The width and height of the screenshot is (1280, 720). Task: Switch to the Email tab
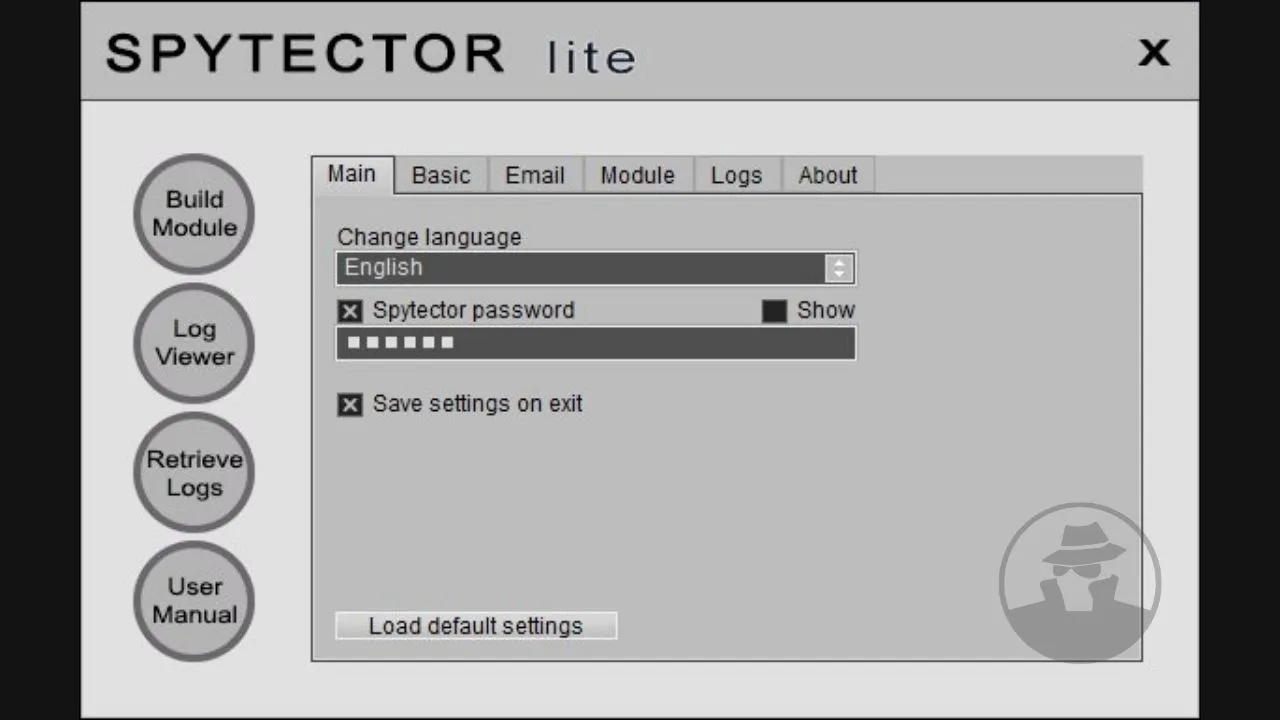(535, 175)
